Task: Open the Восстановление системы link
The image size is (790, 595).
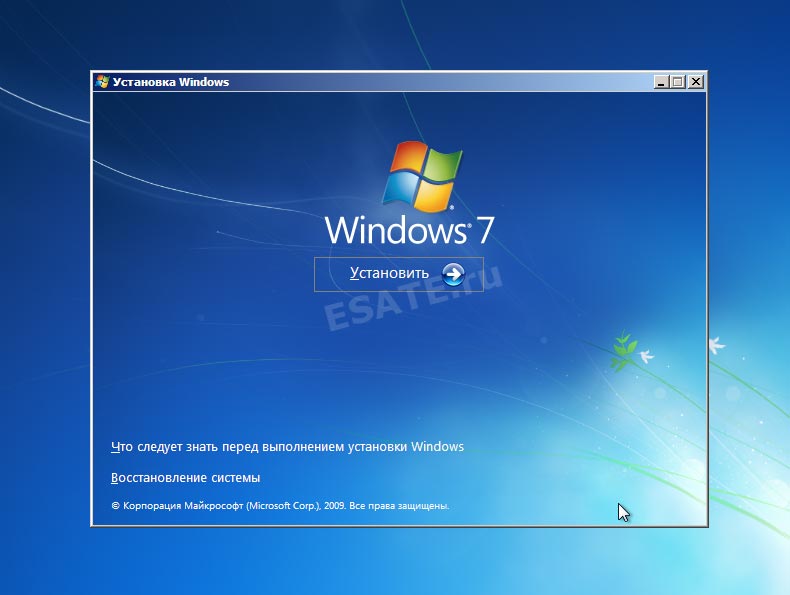Action: point(185,478)
